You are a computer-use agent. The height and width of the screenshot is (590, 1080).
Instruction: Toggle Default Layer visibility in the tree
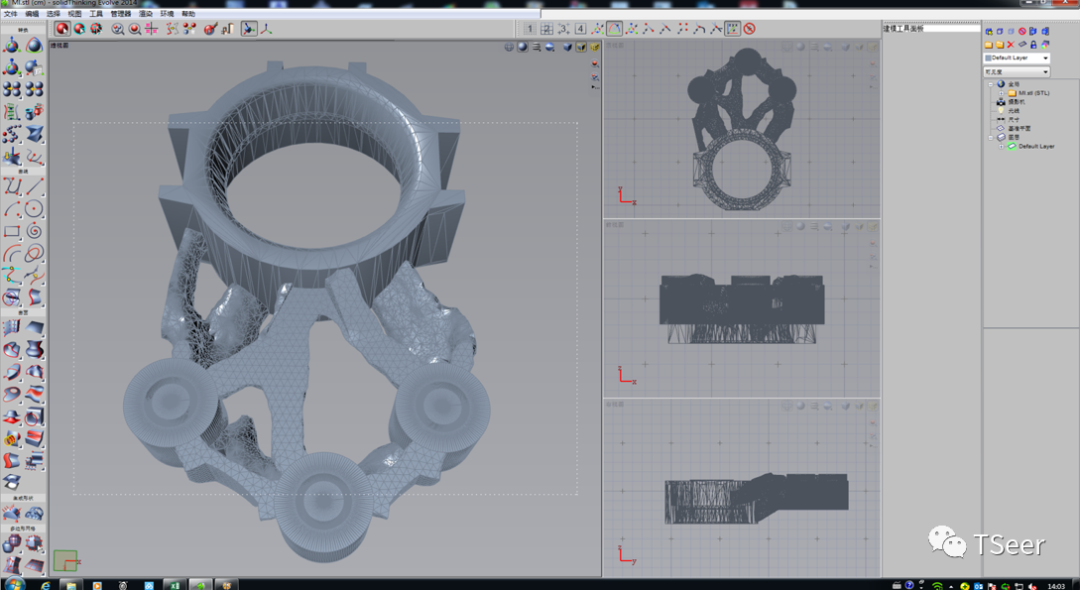click(x=1009, y=146)
